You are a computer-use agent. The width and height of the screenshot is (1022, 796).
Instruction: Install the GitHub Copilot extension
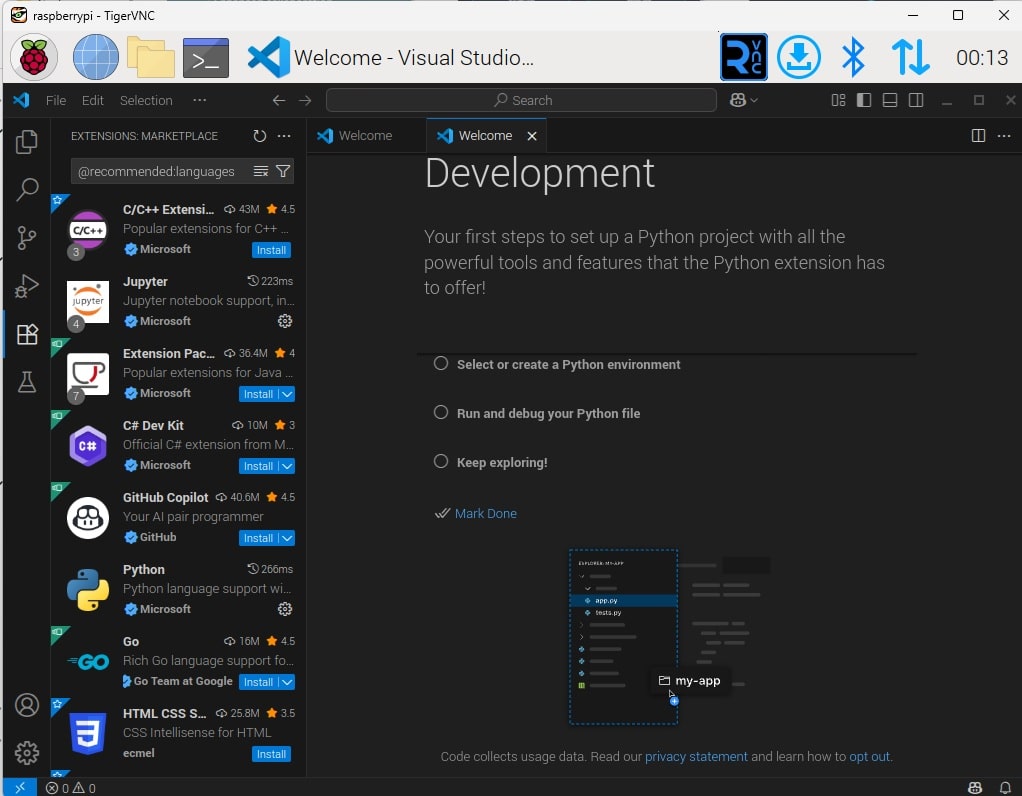[x=258, y=538]
